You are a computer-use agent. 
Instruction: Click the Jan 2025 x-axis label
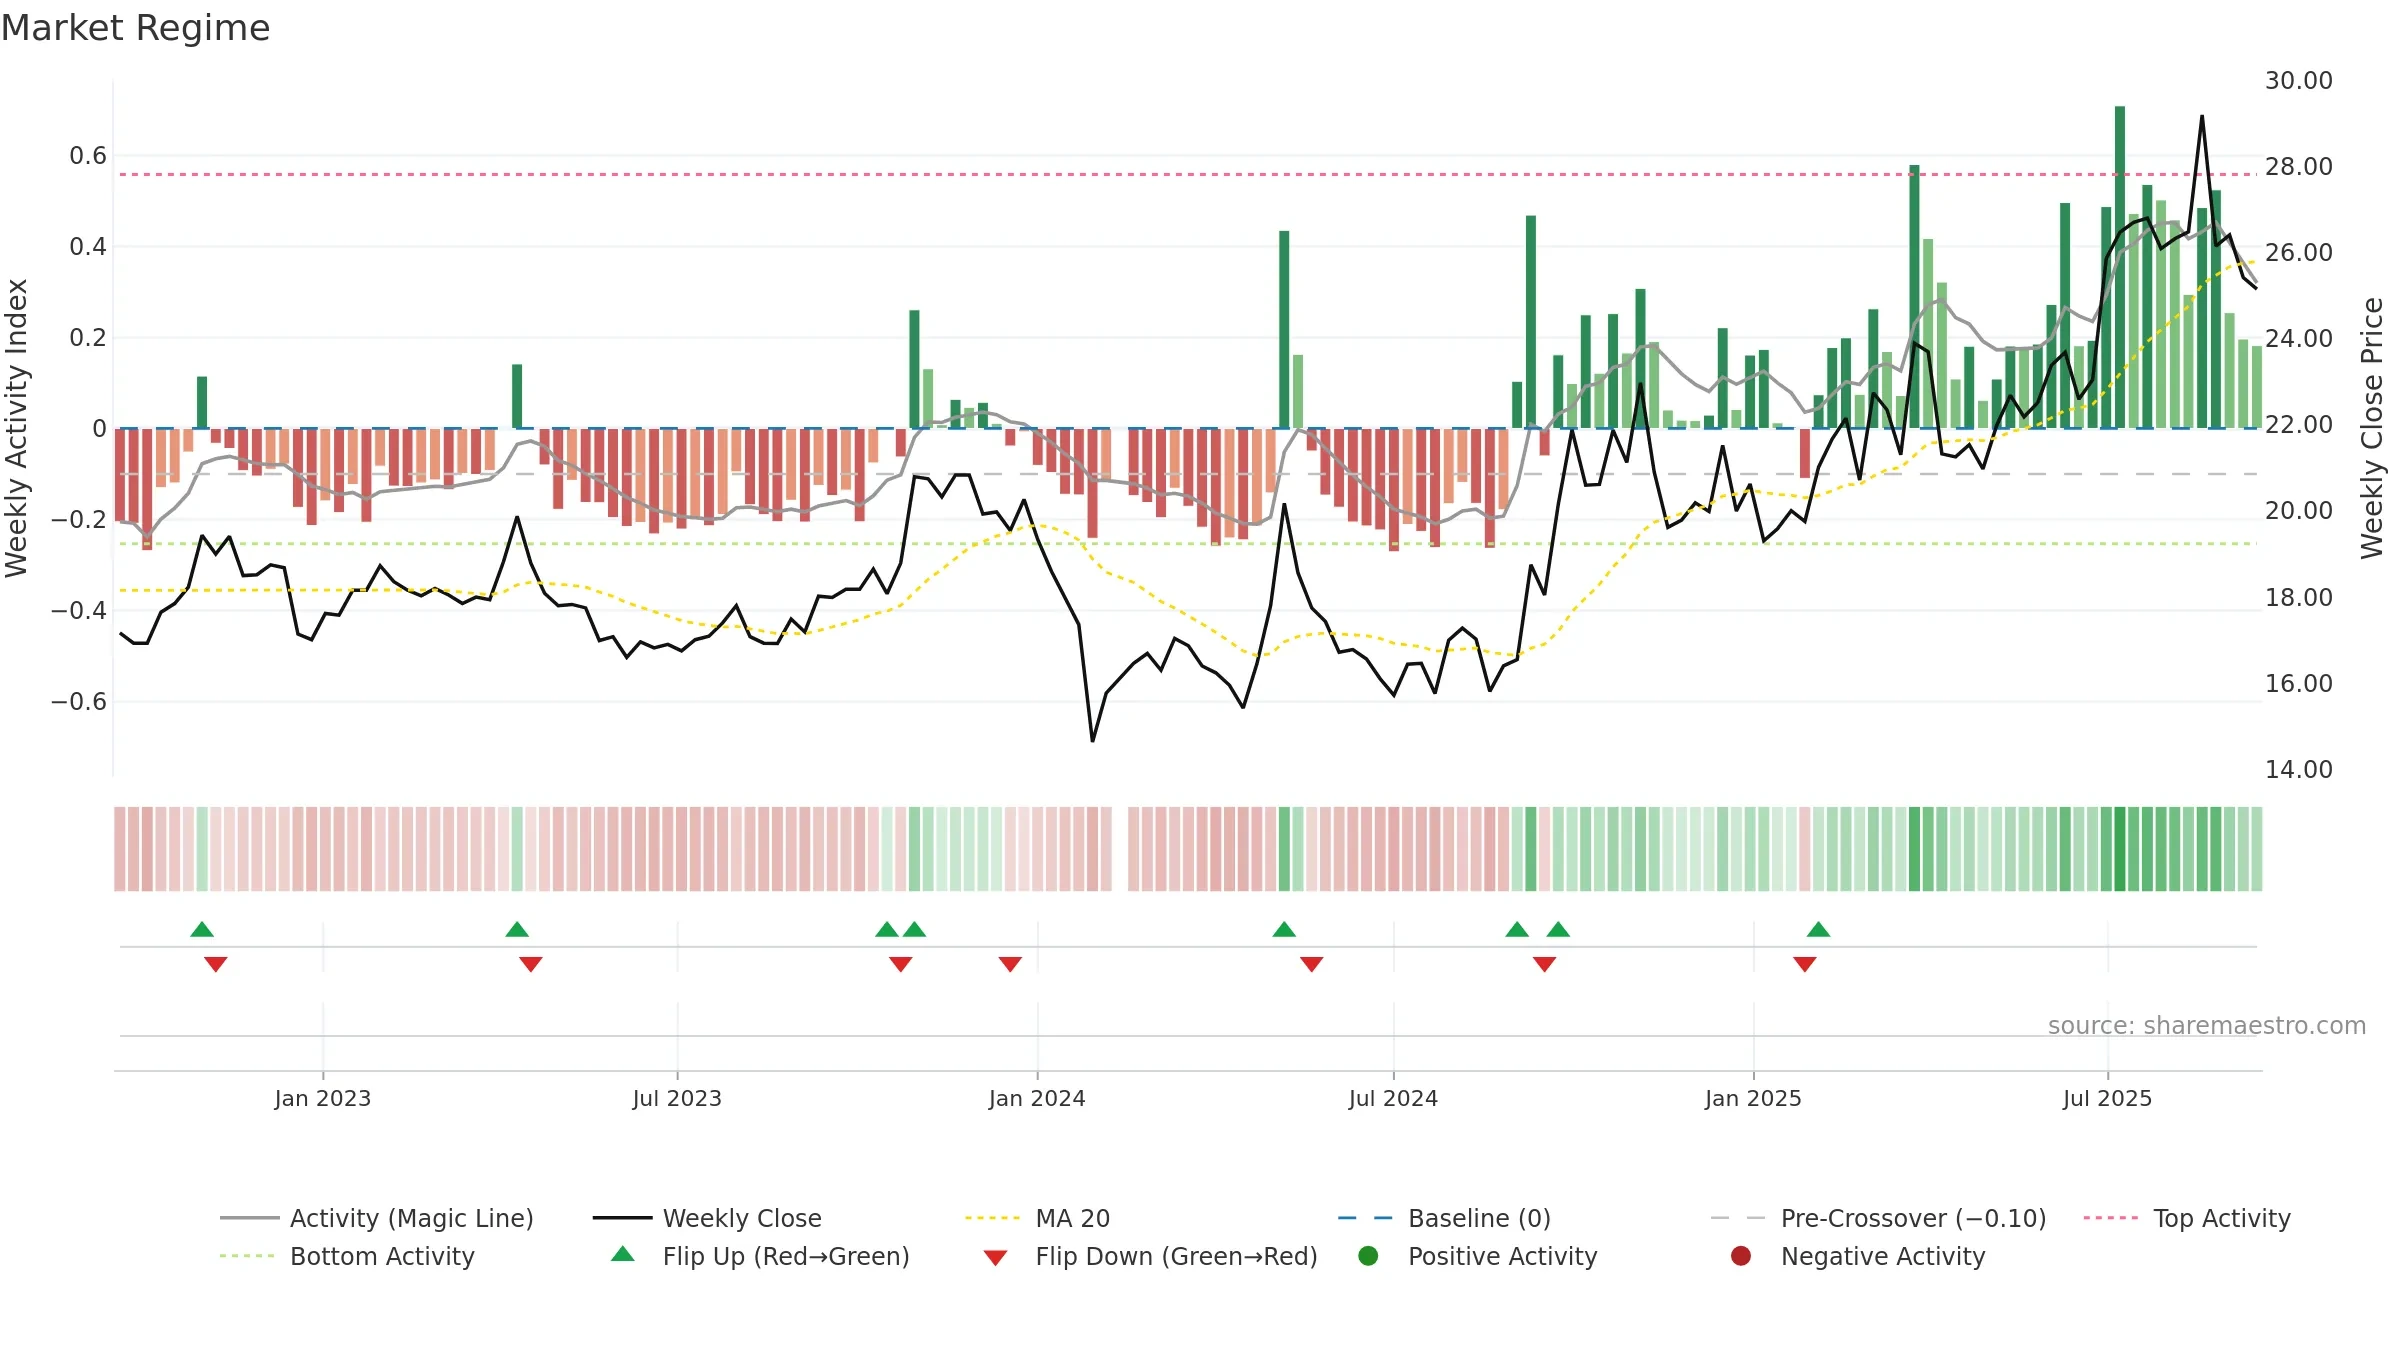pyautogui.click(x=1753, y=1098)
